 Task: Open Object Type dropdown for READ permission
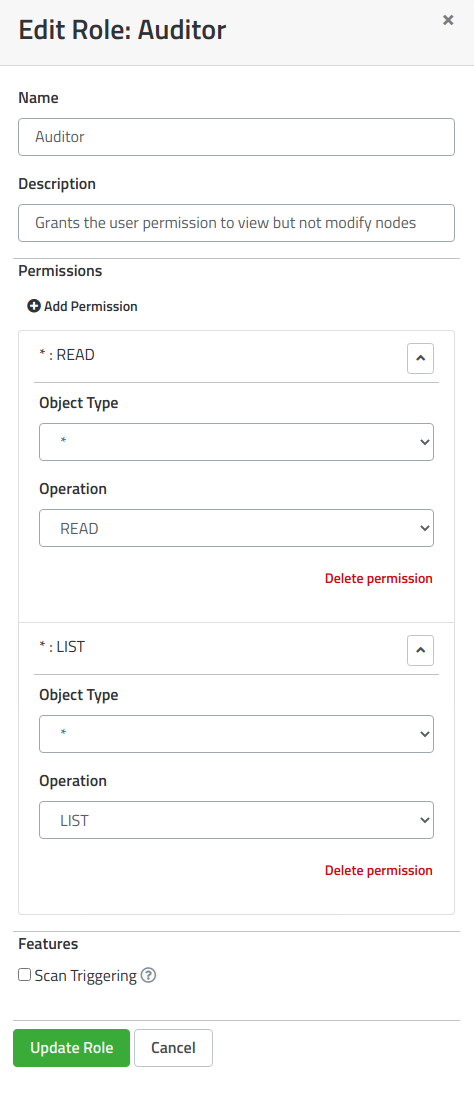coord(236,442)
